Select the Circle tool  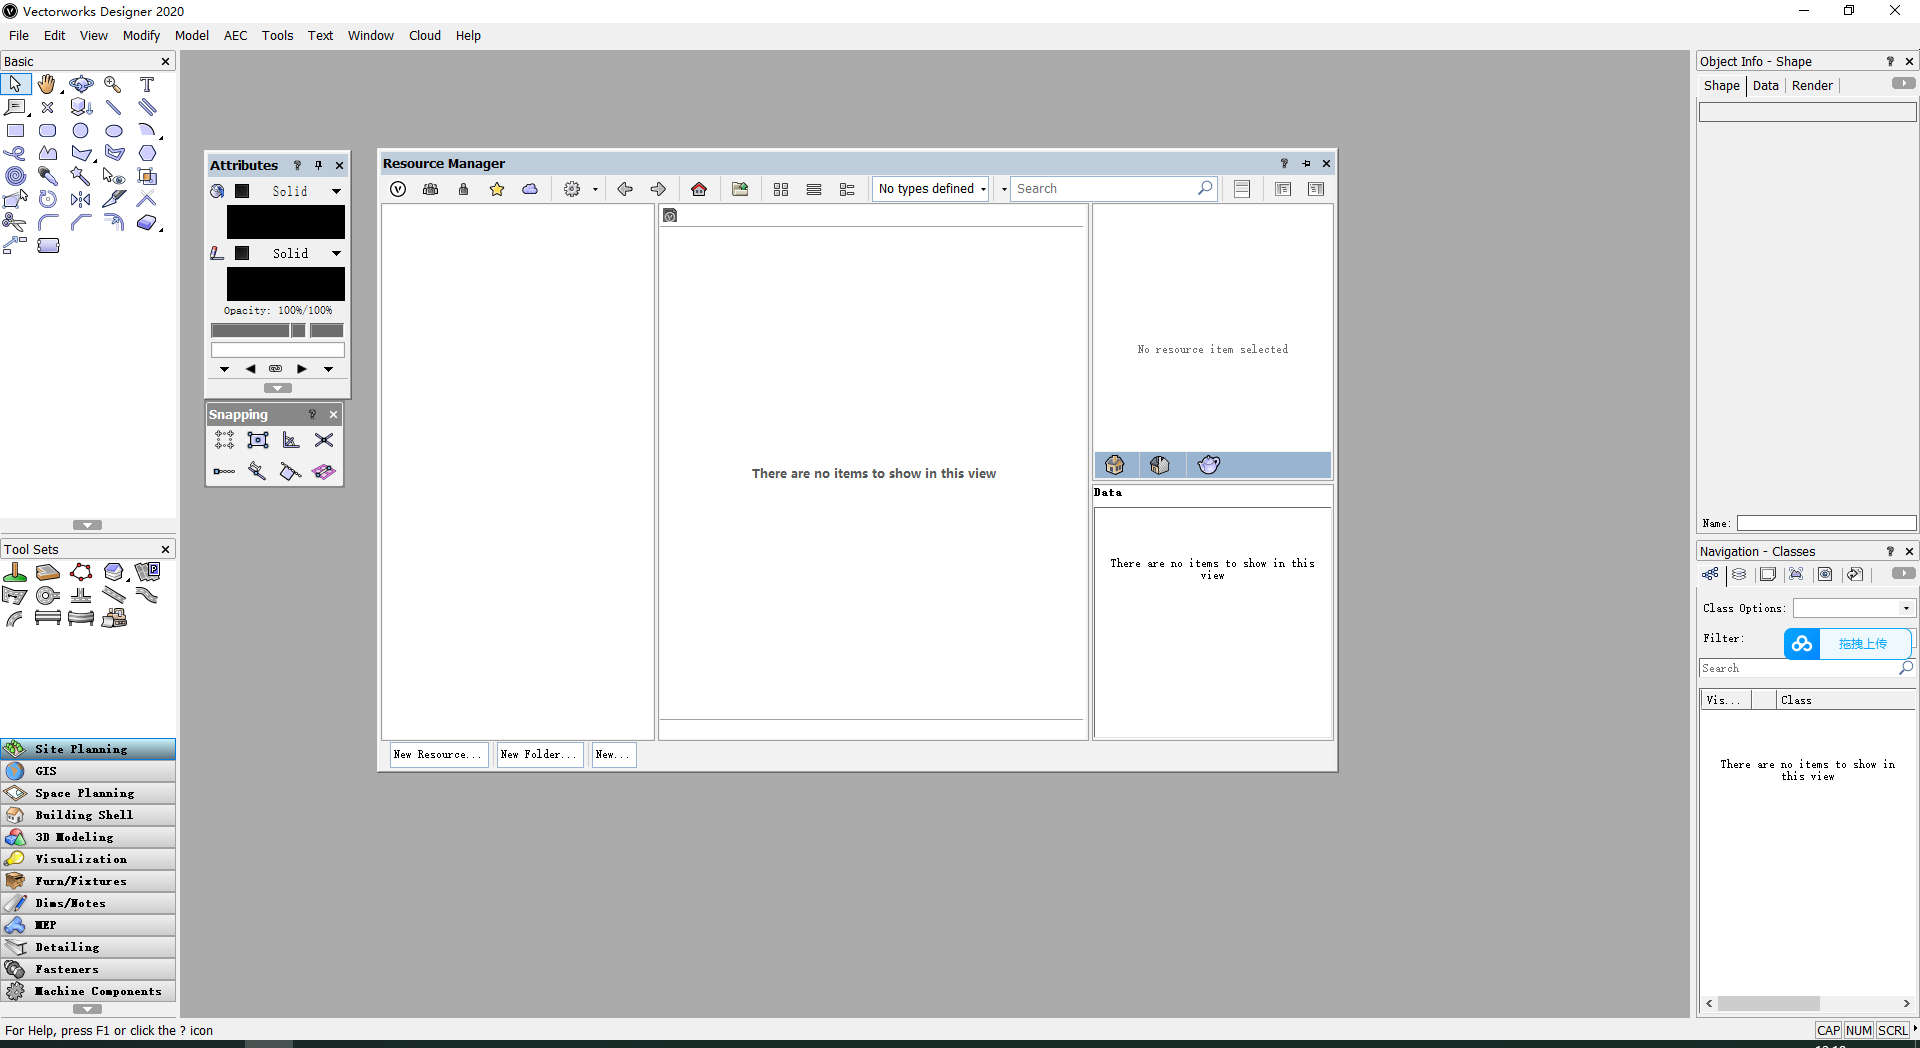click(81, 131)
